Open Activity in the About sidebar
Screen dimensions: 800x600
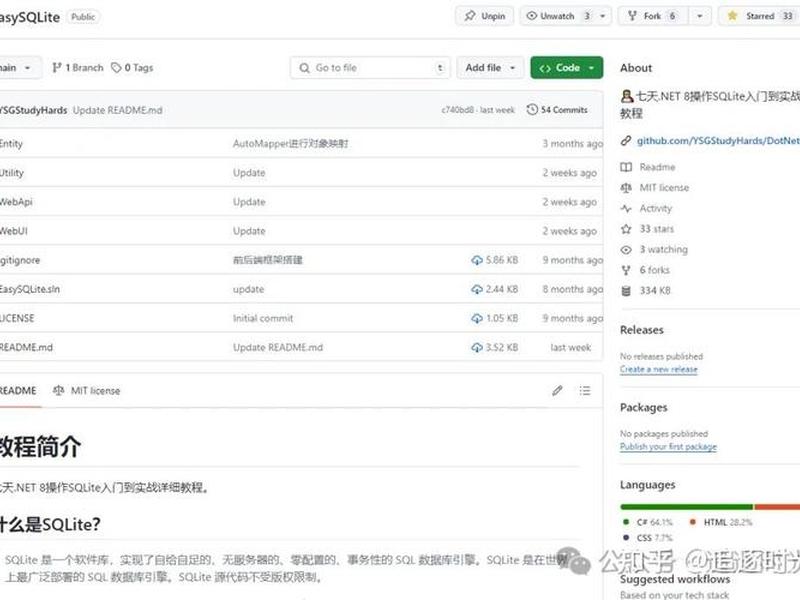[x=656, y=208]
